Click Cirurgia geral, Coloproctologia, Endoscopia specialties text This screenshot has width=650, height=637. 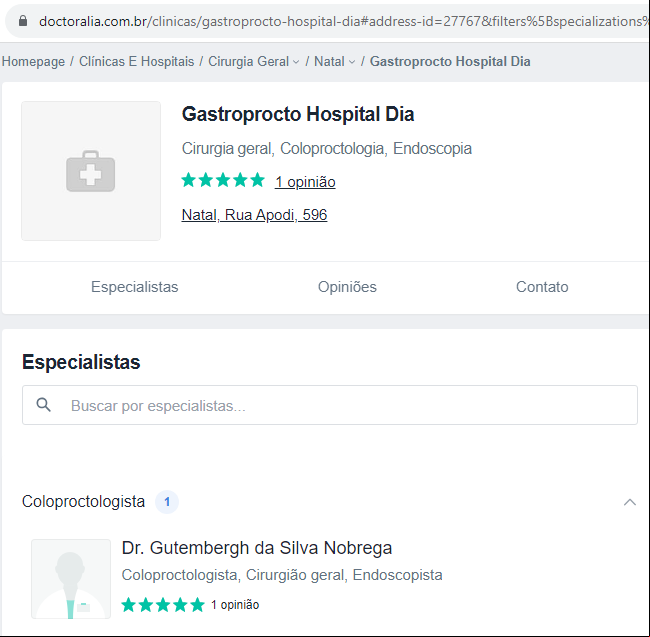[327, 148]
